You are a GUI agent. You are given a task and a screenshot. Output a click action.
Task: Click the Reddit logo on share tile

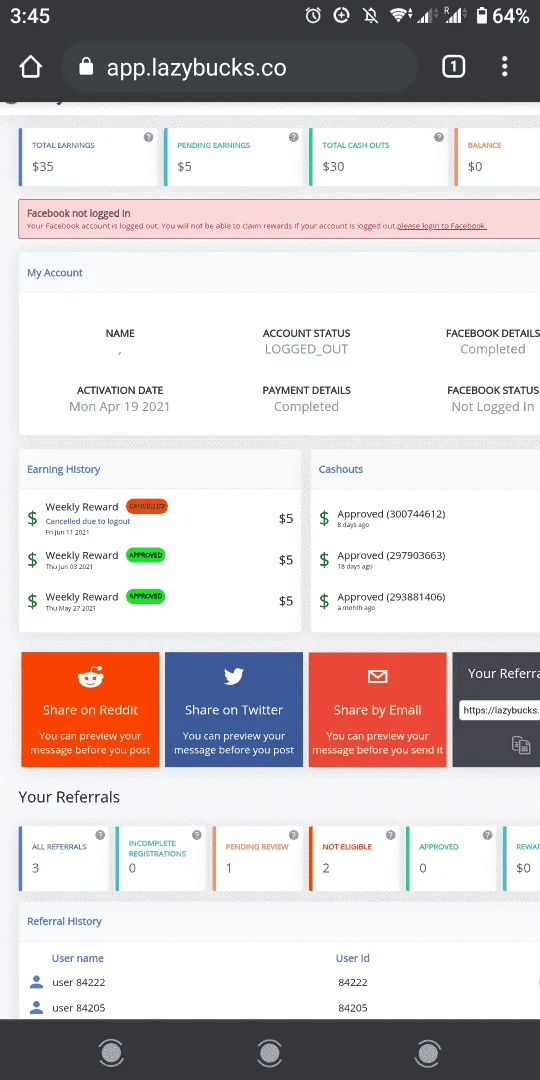90,678
